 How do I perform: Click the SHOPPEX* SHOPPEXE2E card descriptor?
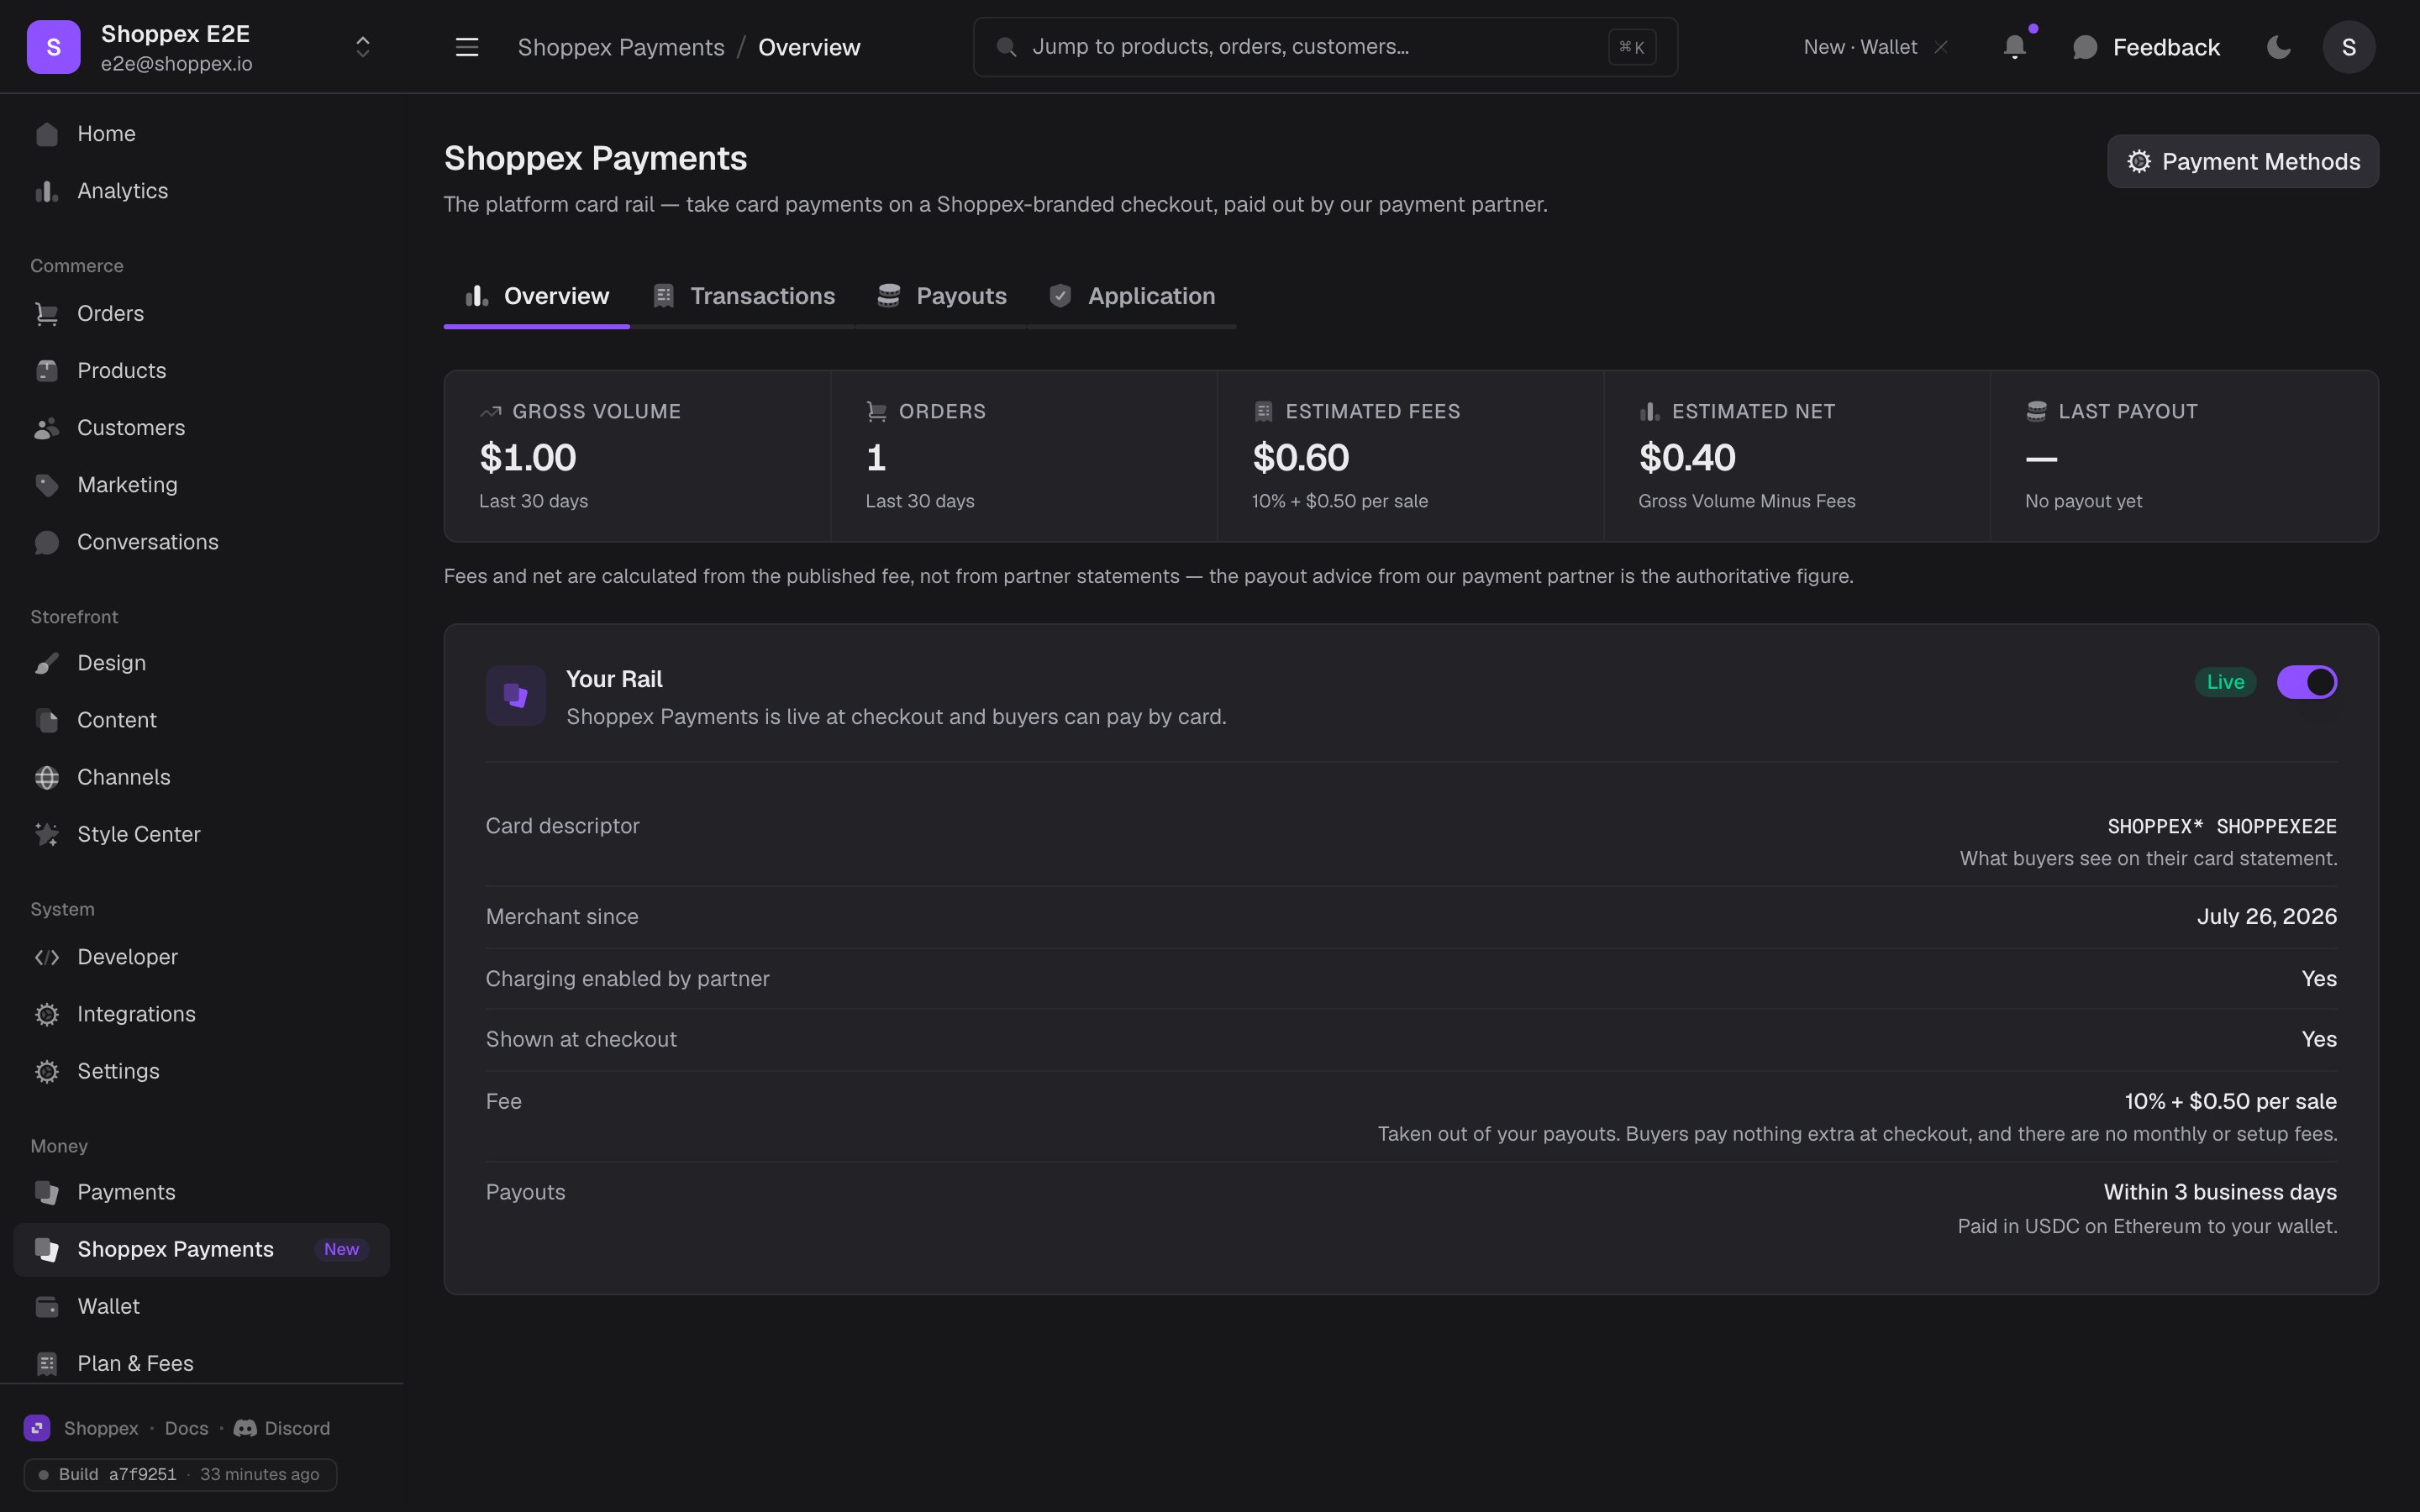click(2222, 826)
